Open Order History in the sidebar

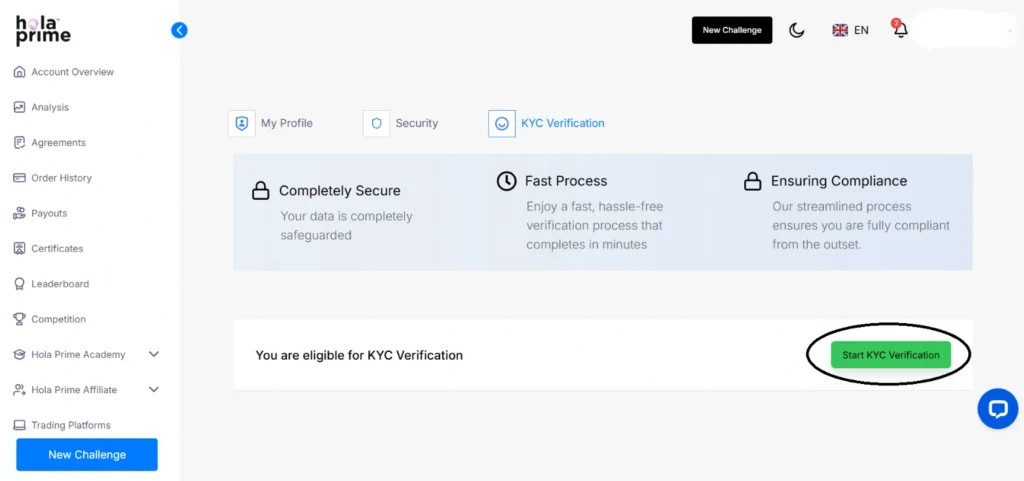coord(61,178)
